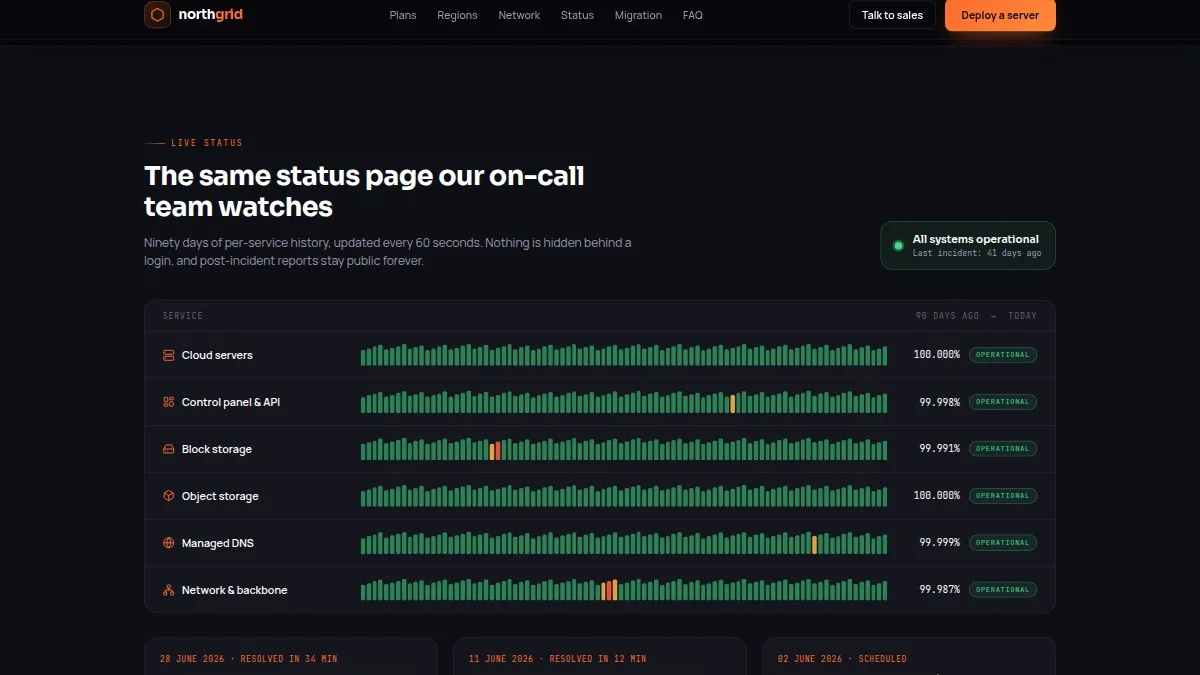
Task: Click the orange incident bars in Network & backbone
Action: (609, 590)
